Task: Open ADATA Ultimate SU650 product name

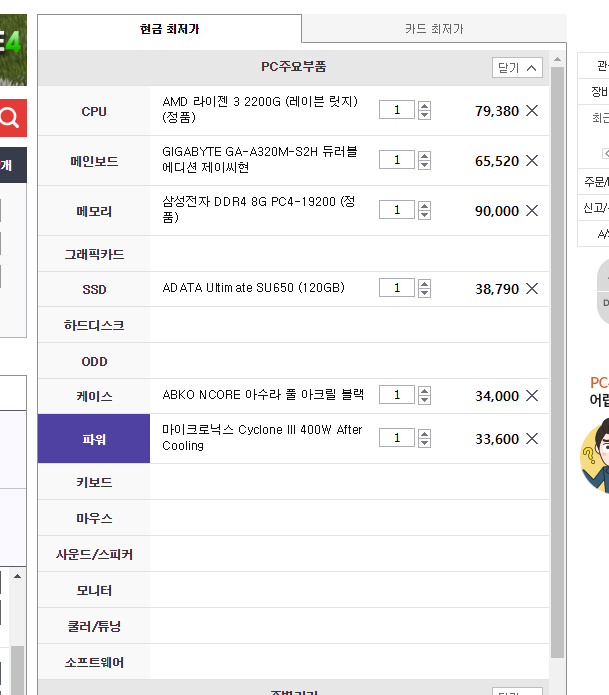Action: (x=254, y=288)
